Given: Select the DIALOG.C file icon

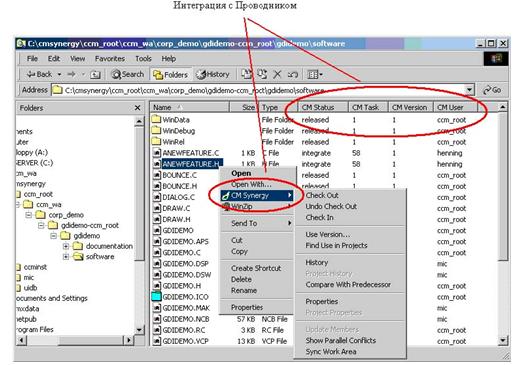Looking at the screenshot, I should click(x=157, y=197).
